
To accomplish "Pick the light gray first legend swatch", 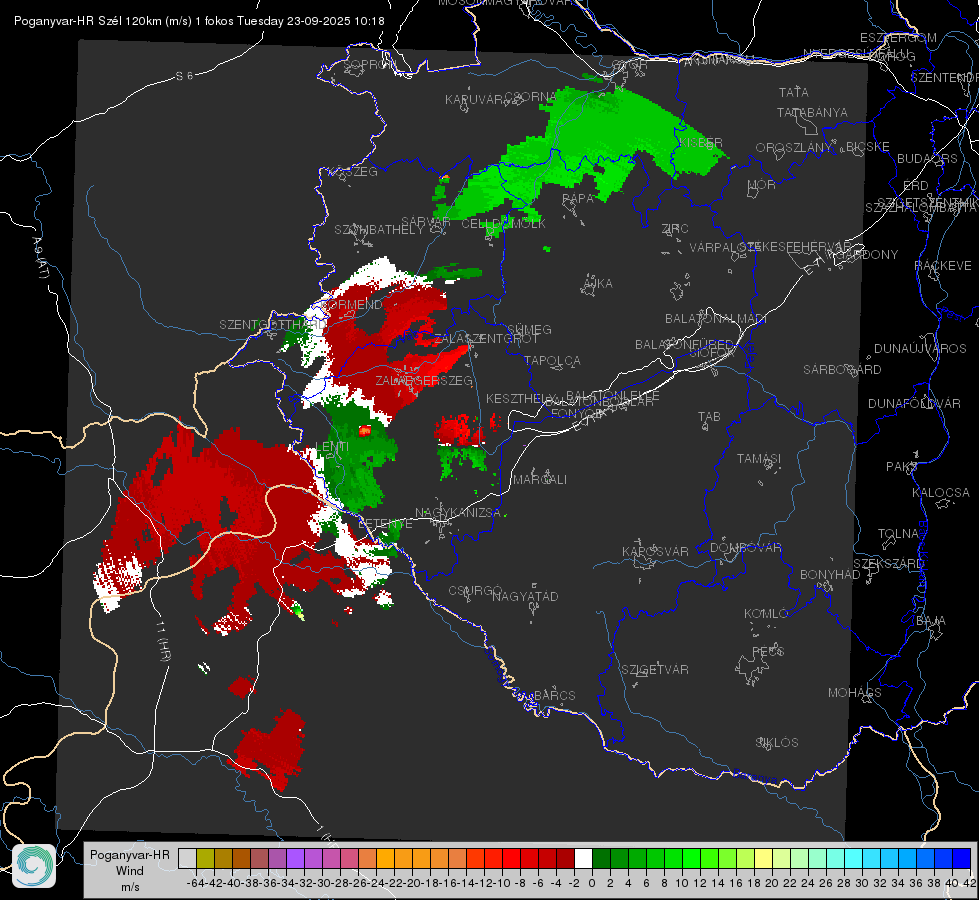I will coord(187,858).
